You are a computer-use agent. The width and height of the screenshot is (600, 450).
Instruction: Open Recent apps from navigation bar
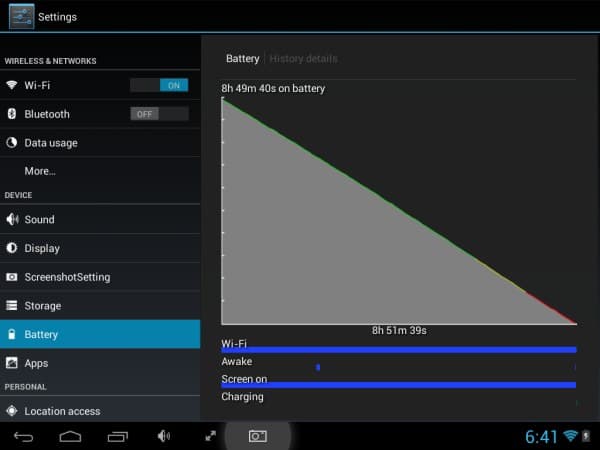(117, 436)
